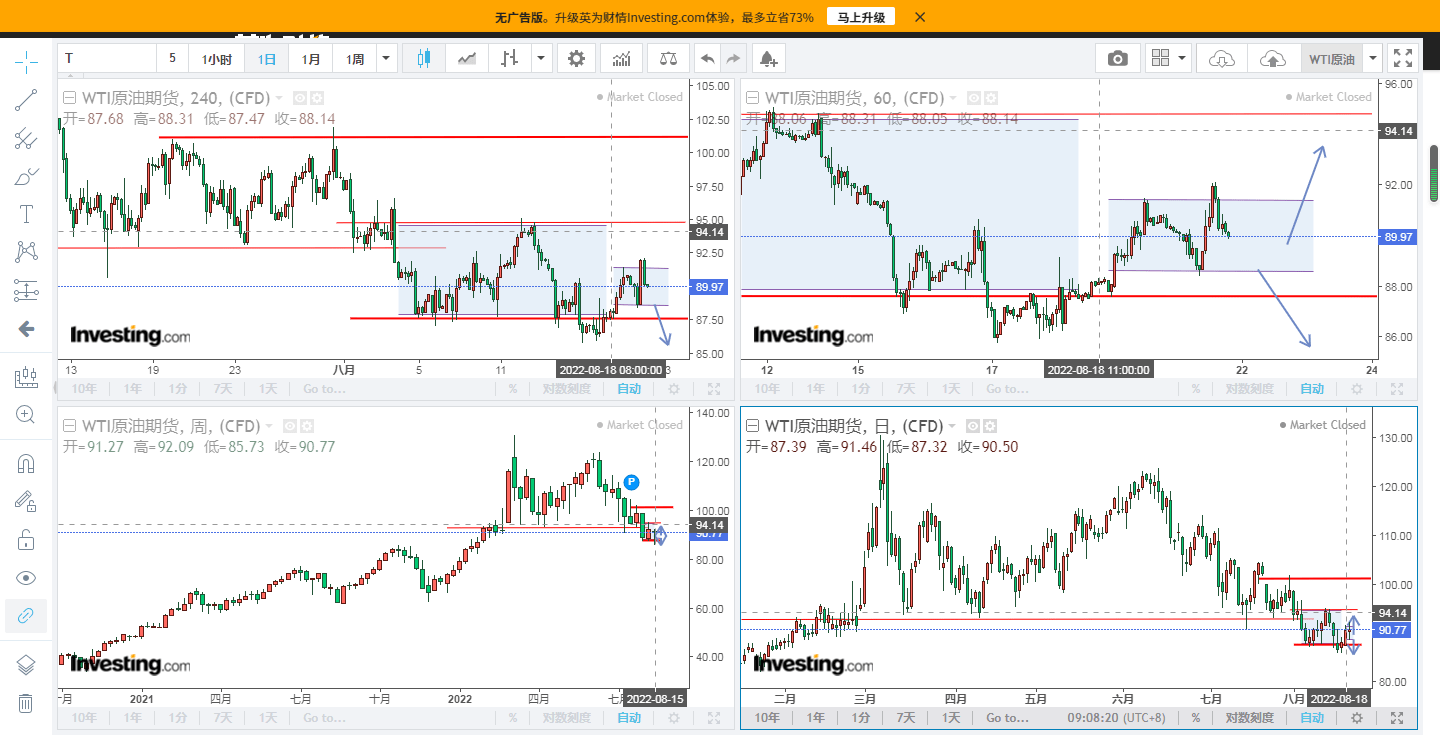Take a chart snapshot with camera icon

point(1118,59)
